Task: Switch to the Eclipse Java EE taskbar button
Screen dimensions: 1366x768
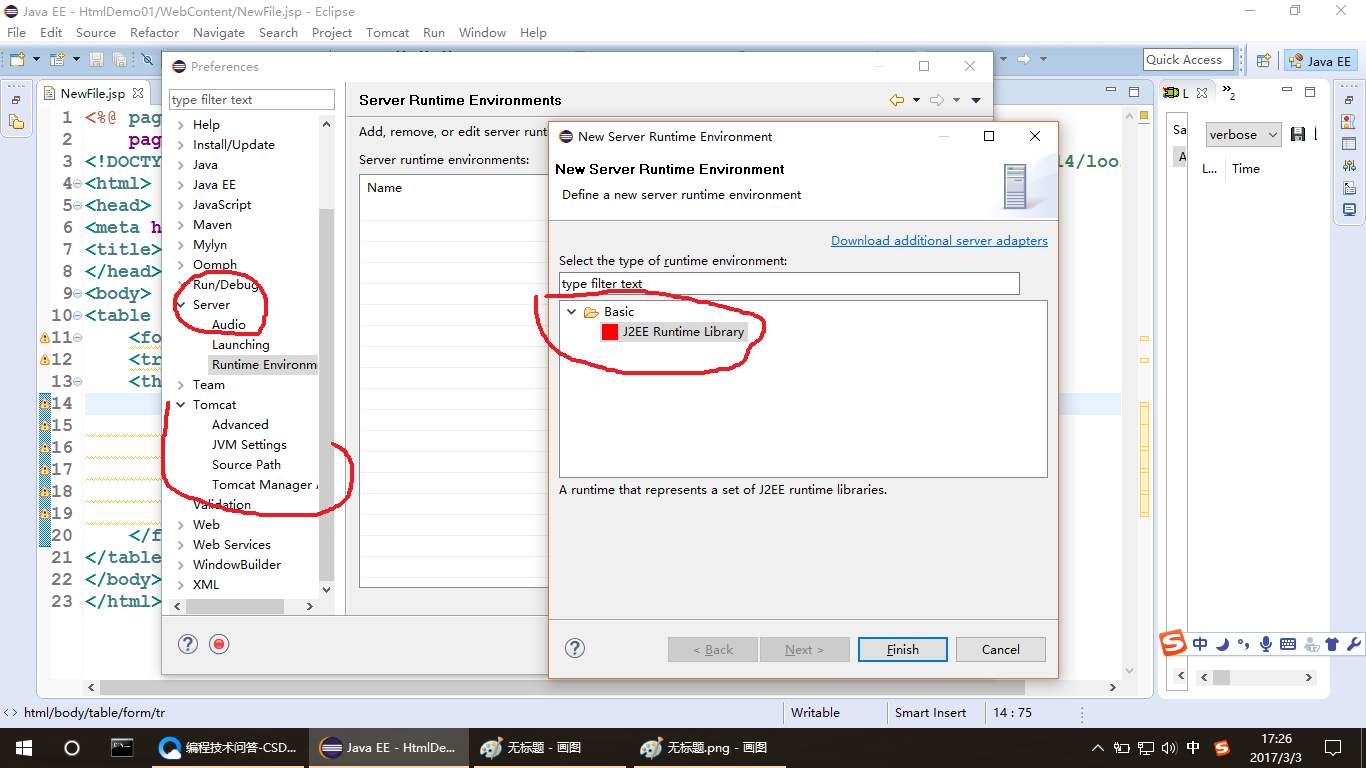Action: [x=387, y=747]
